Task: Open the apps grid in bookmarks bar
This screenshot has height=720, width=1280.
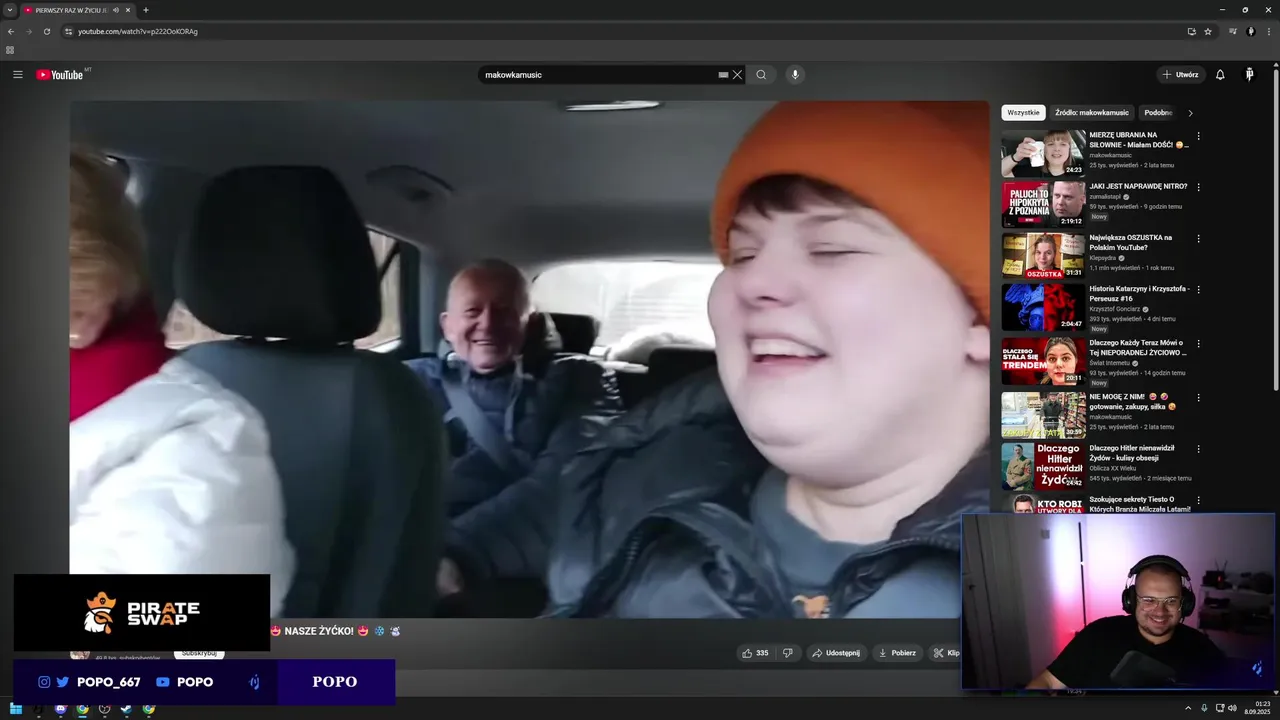Action: [x=10, y=50]
